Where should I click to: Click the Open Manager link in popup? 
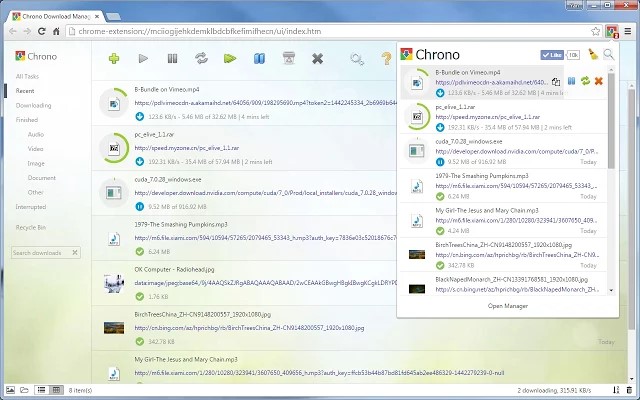(x=508, y=305)
